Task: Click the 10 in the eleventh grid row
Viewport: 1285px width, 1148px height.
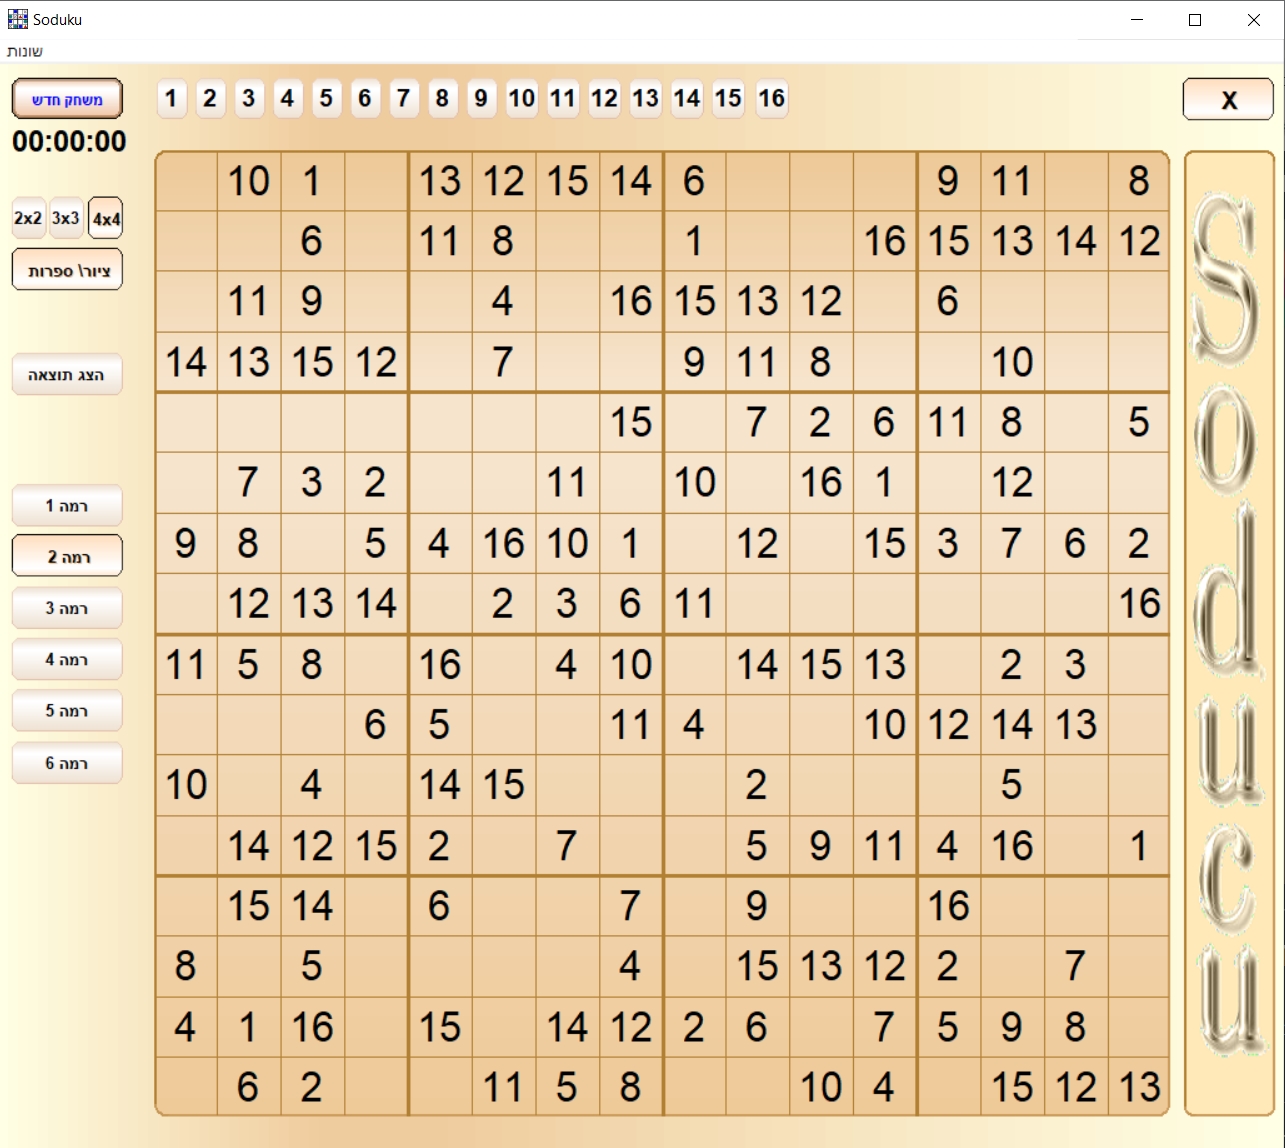Action: (x=186, y=785)
